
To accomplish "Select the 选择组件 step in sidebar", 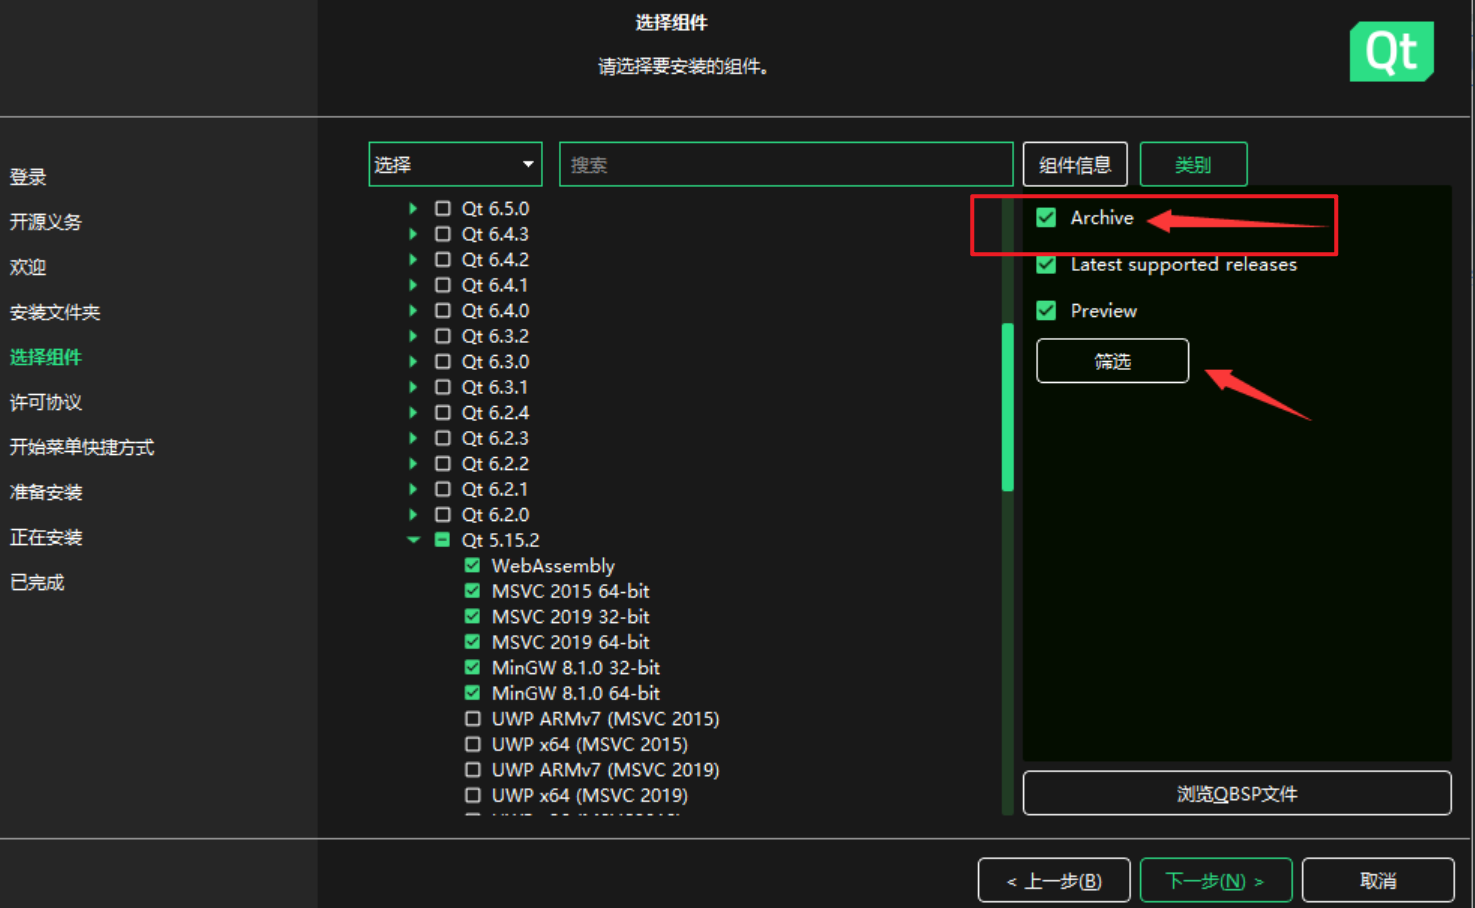I will [46, 357].
